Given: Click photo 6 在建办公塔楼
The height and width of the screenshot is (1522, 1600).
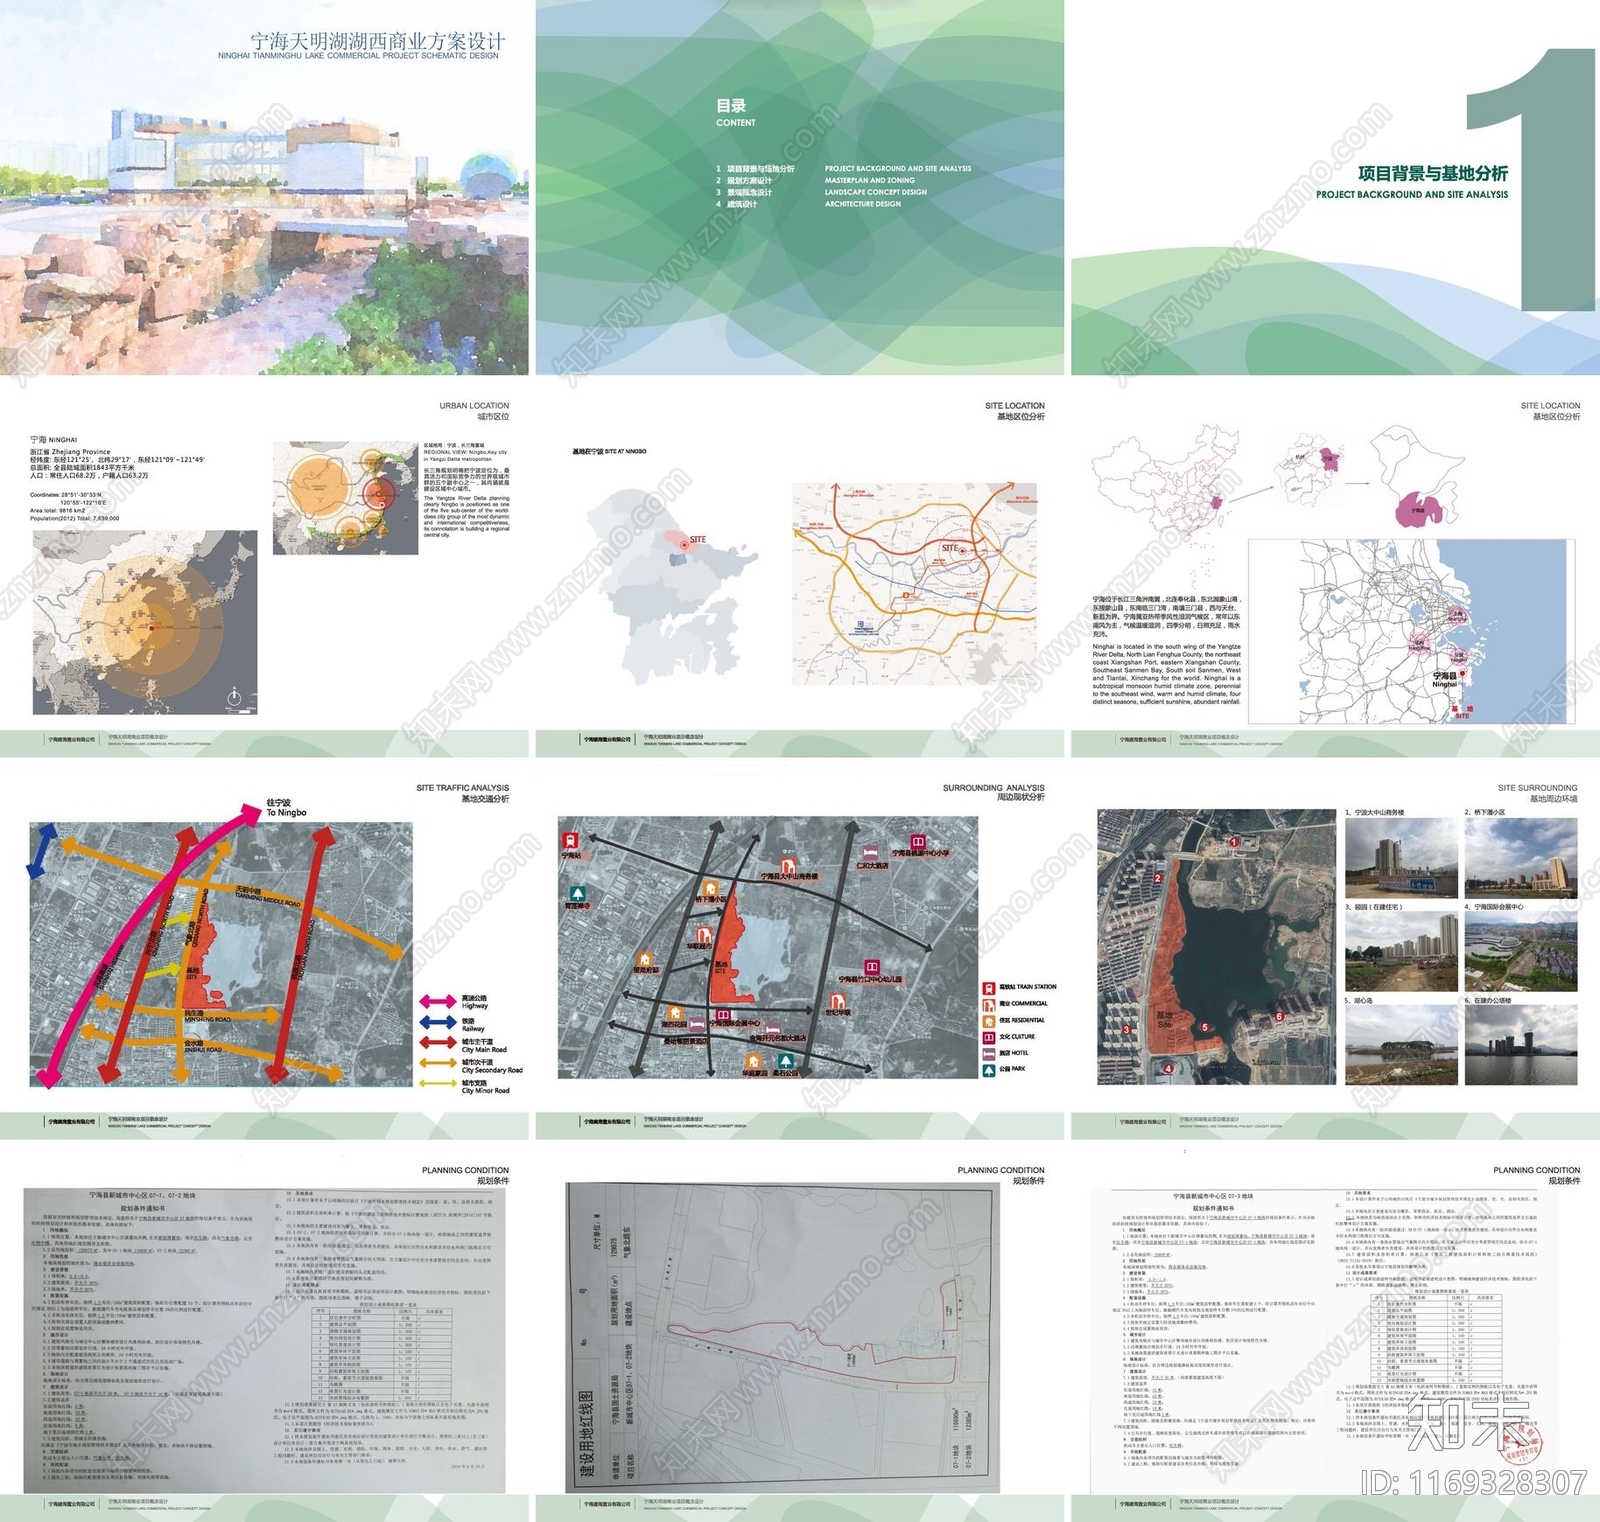Looking at the screenshot, I should [1521, 1045].
